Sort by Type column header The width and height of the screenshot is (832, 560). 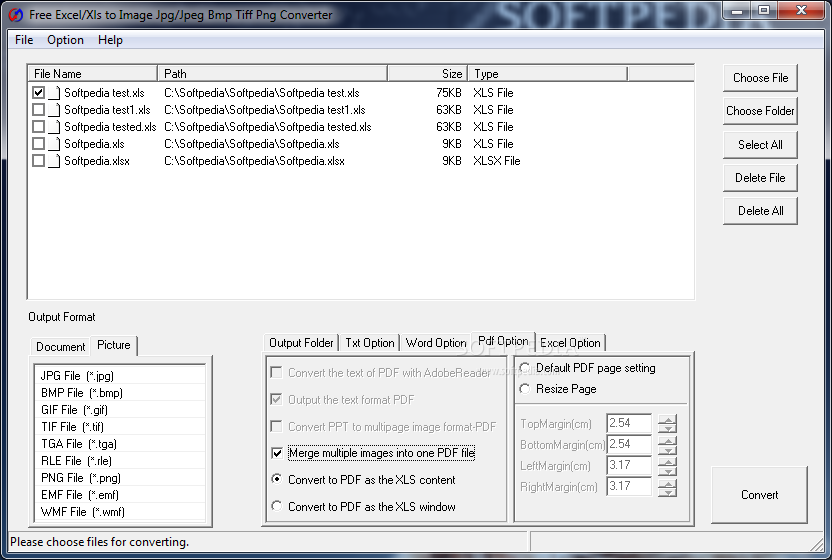tap(548, 74)
